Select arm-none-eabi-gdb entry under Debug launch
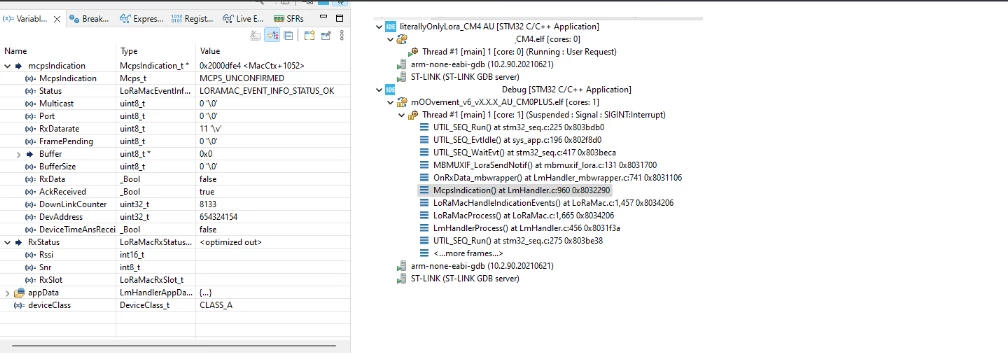 point(475,266)
